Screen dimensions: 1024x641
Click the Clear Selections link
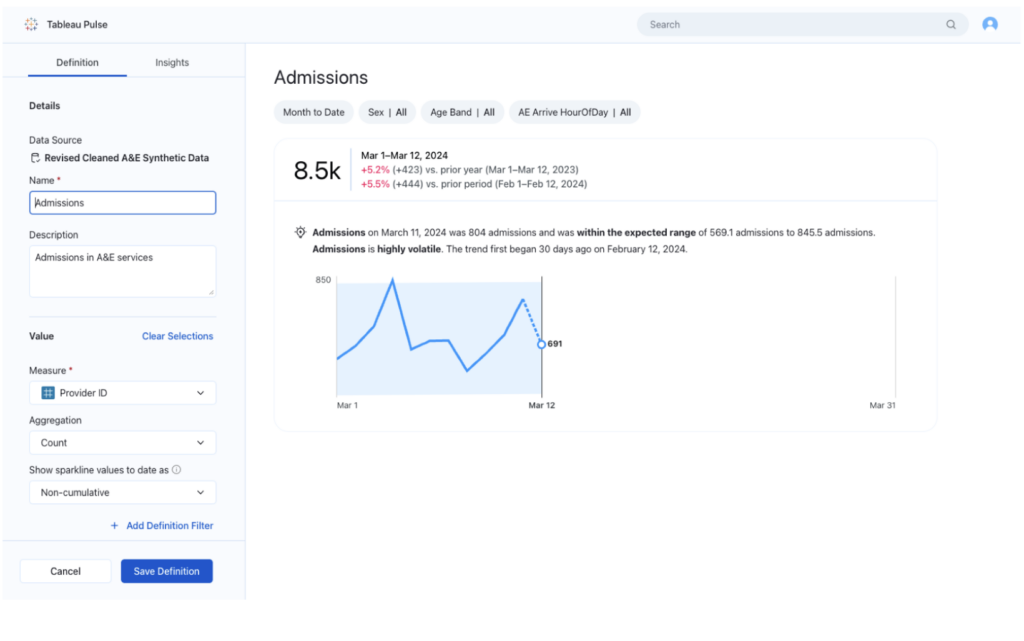pos(177,336)
